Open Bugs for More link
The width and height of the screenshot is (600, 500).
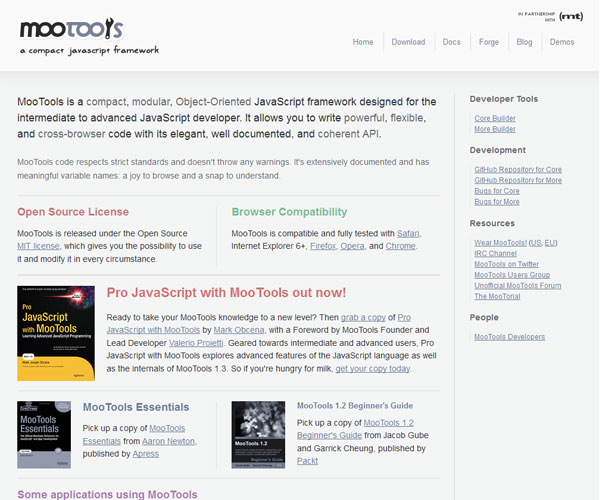point(497,201)
